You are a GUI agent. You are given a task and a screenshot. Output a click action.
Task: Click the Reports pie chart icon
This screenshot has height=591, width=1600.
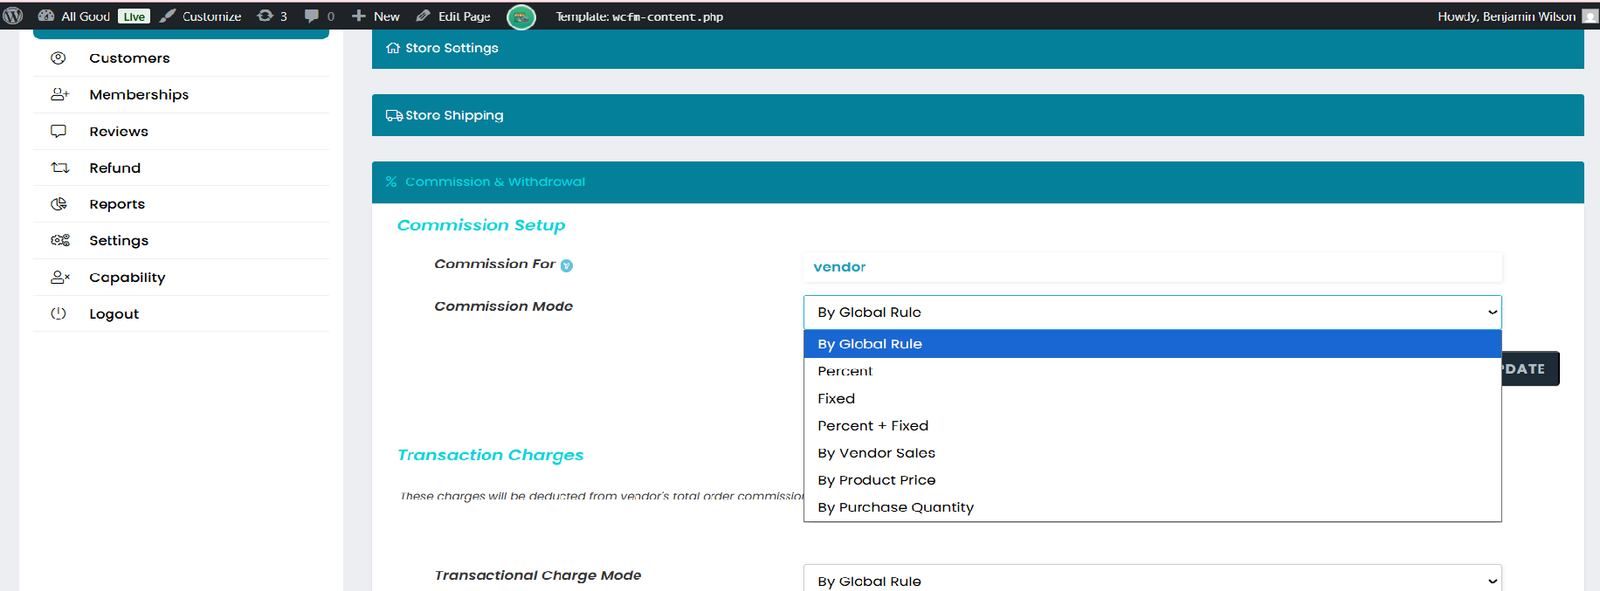(x=59, y=204)
